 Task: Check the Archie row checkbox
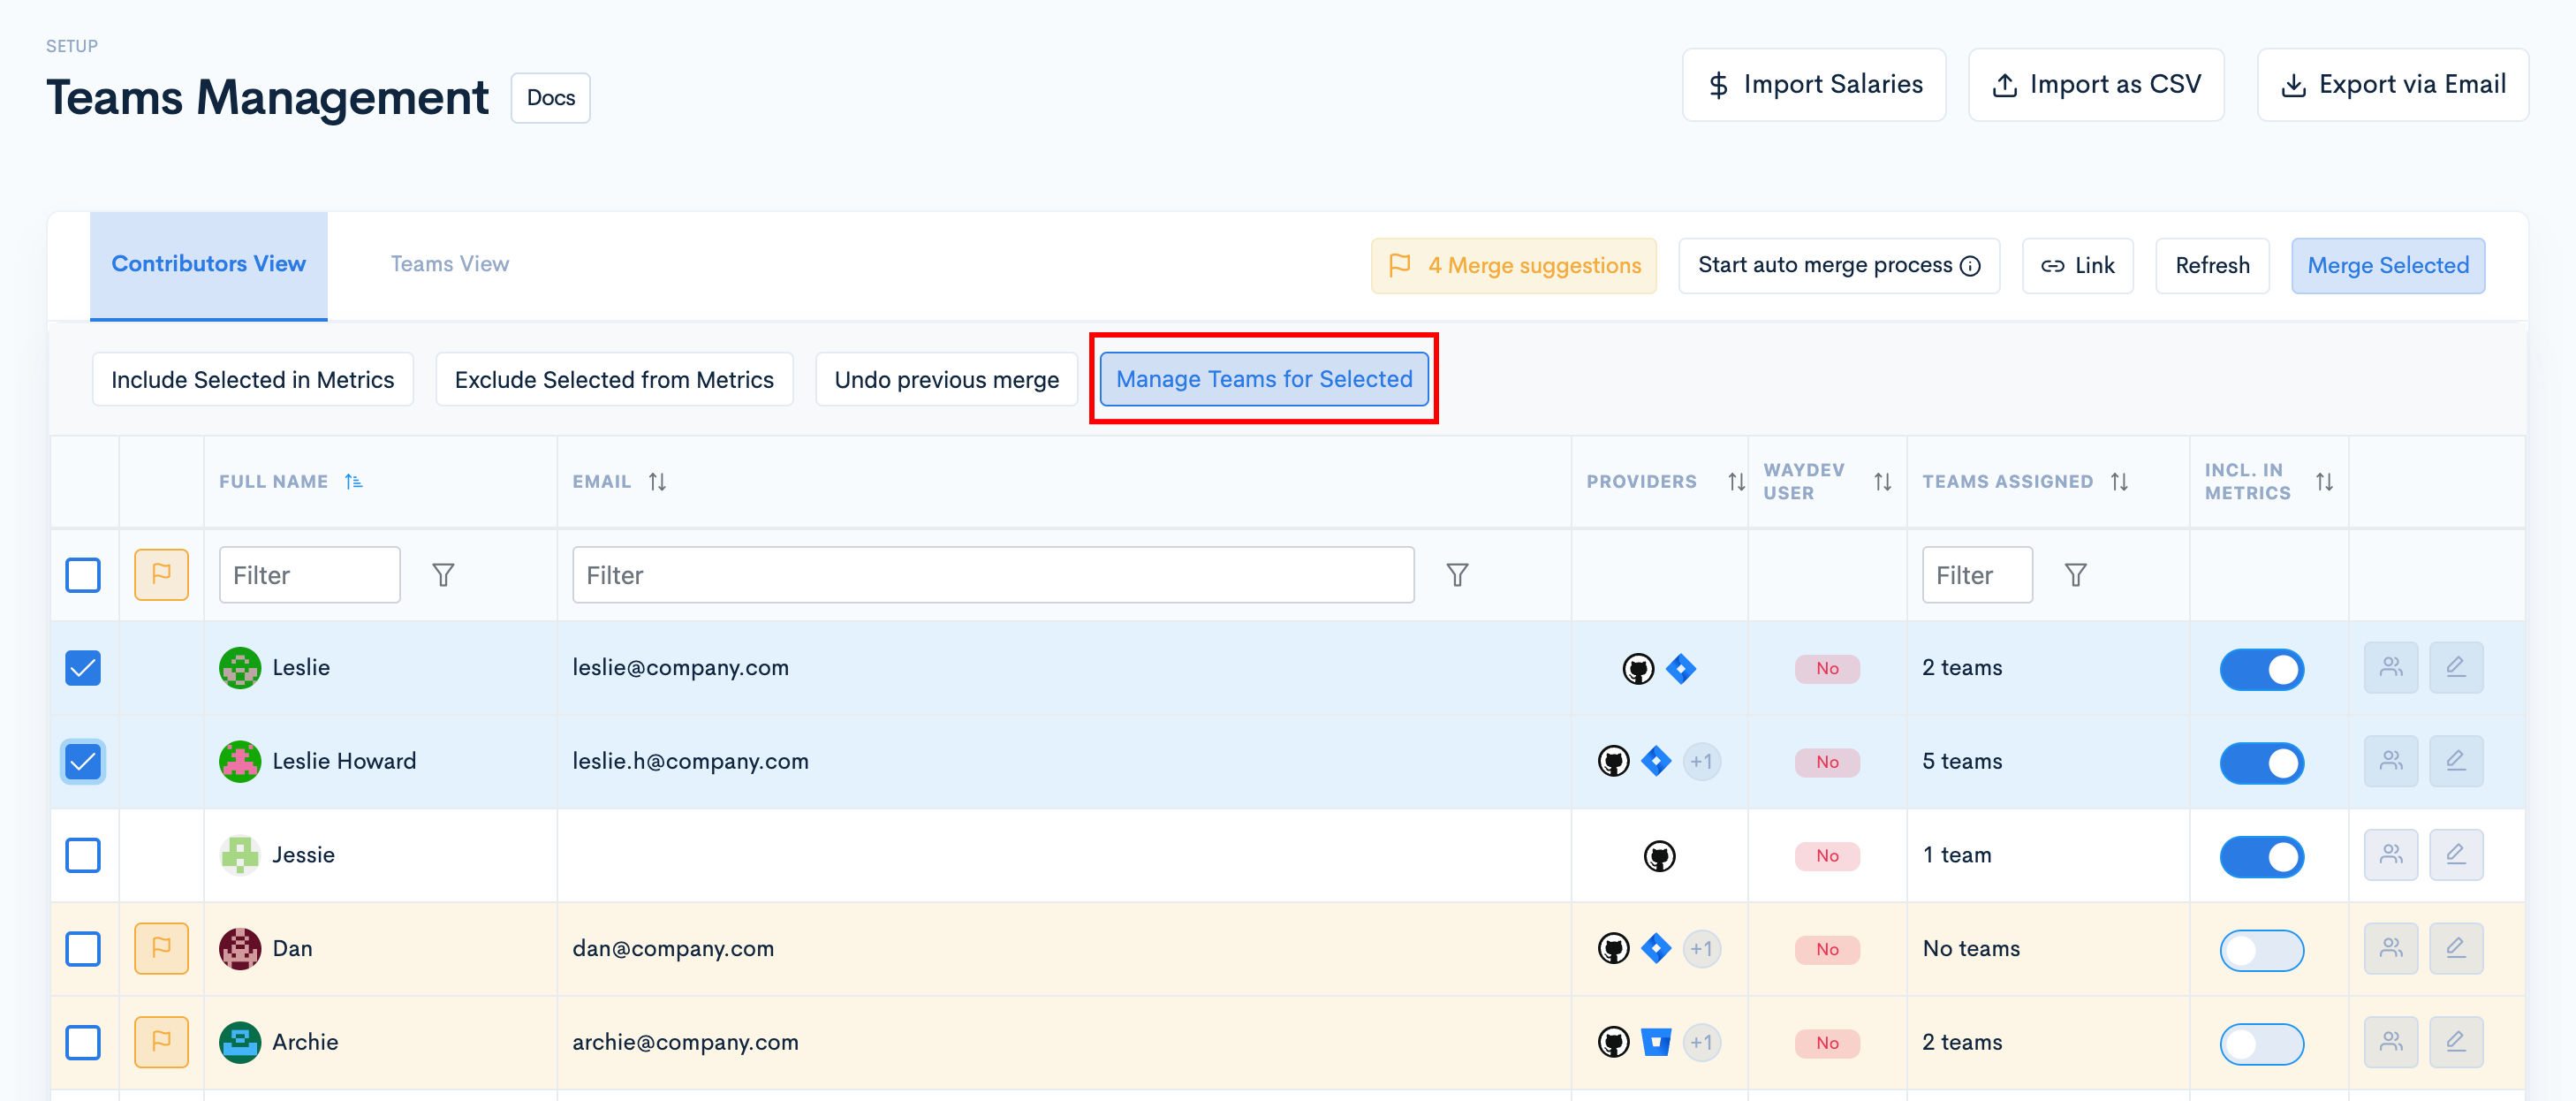(83, 1042)
